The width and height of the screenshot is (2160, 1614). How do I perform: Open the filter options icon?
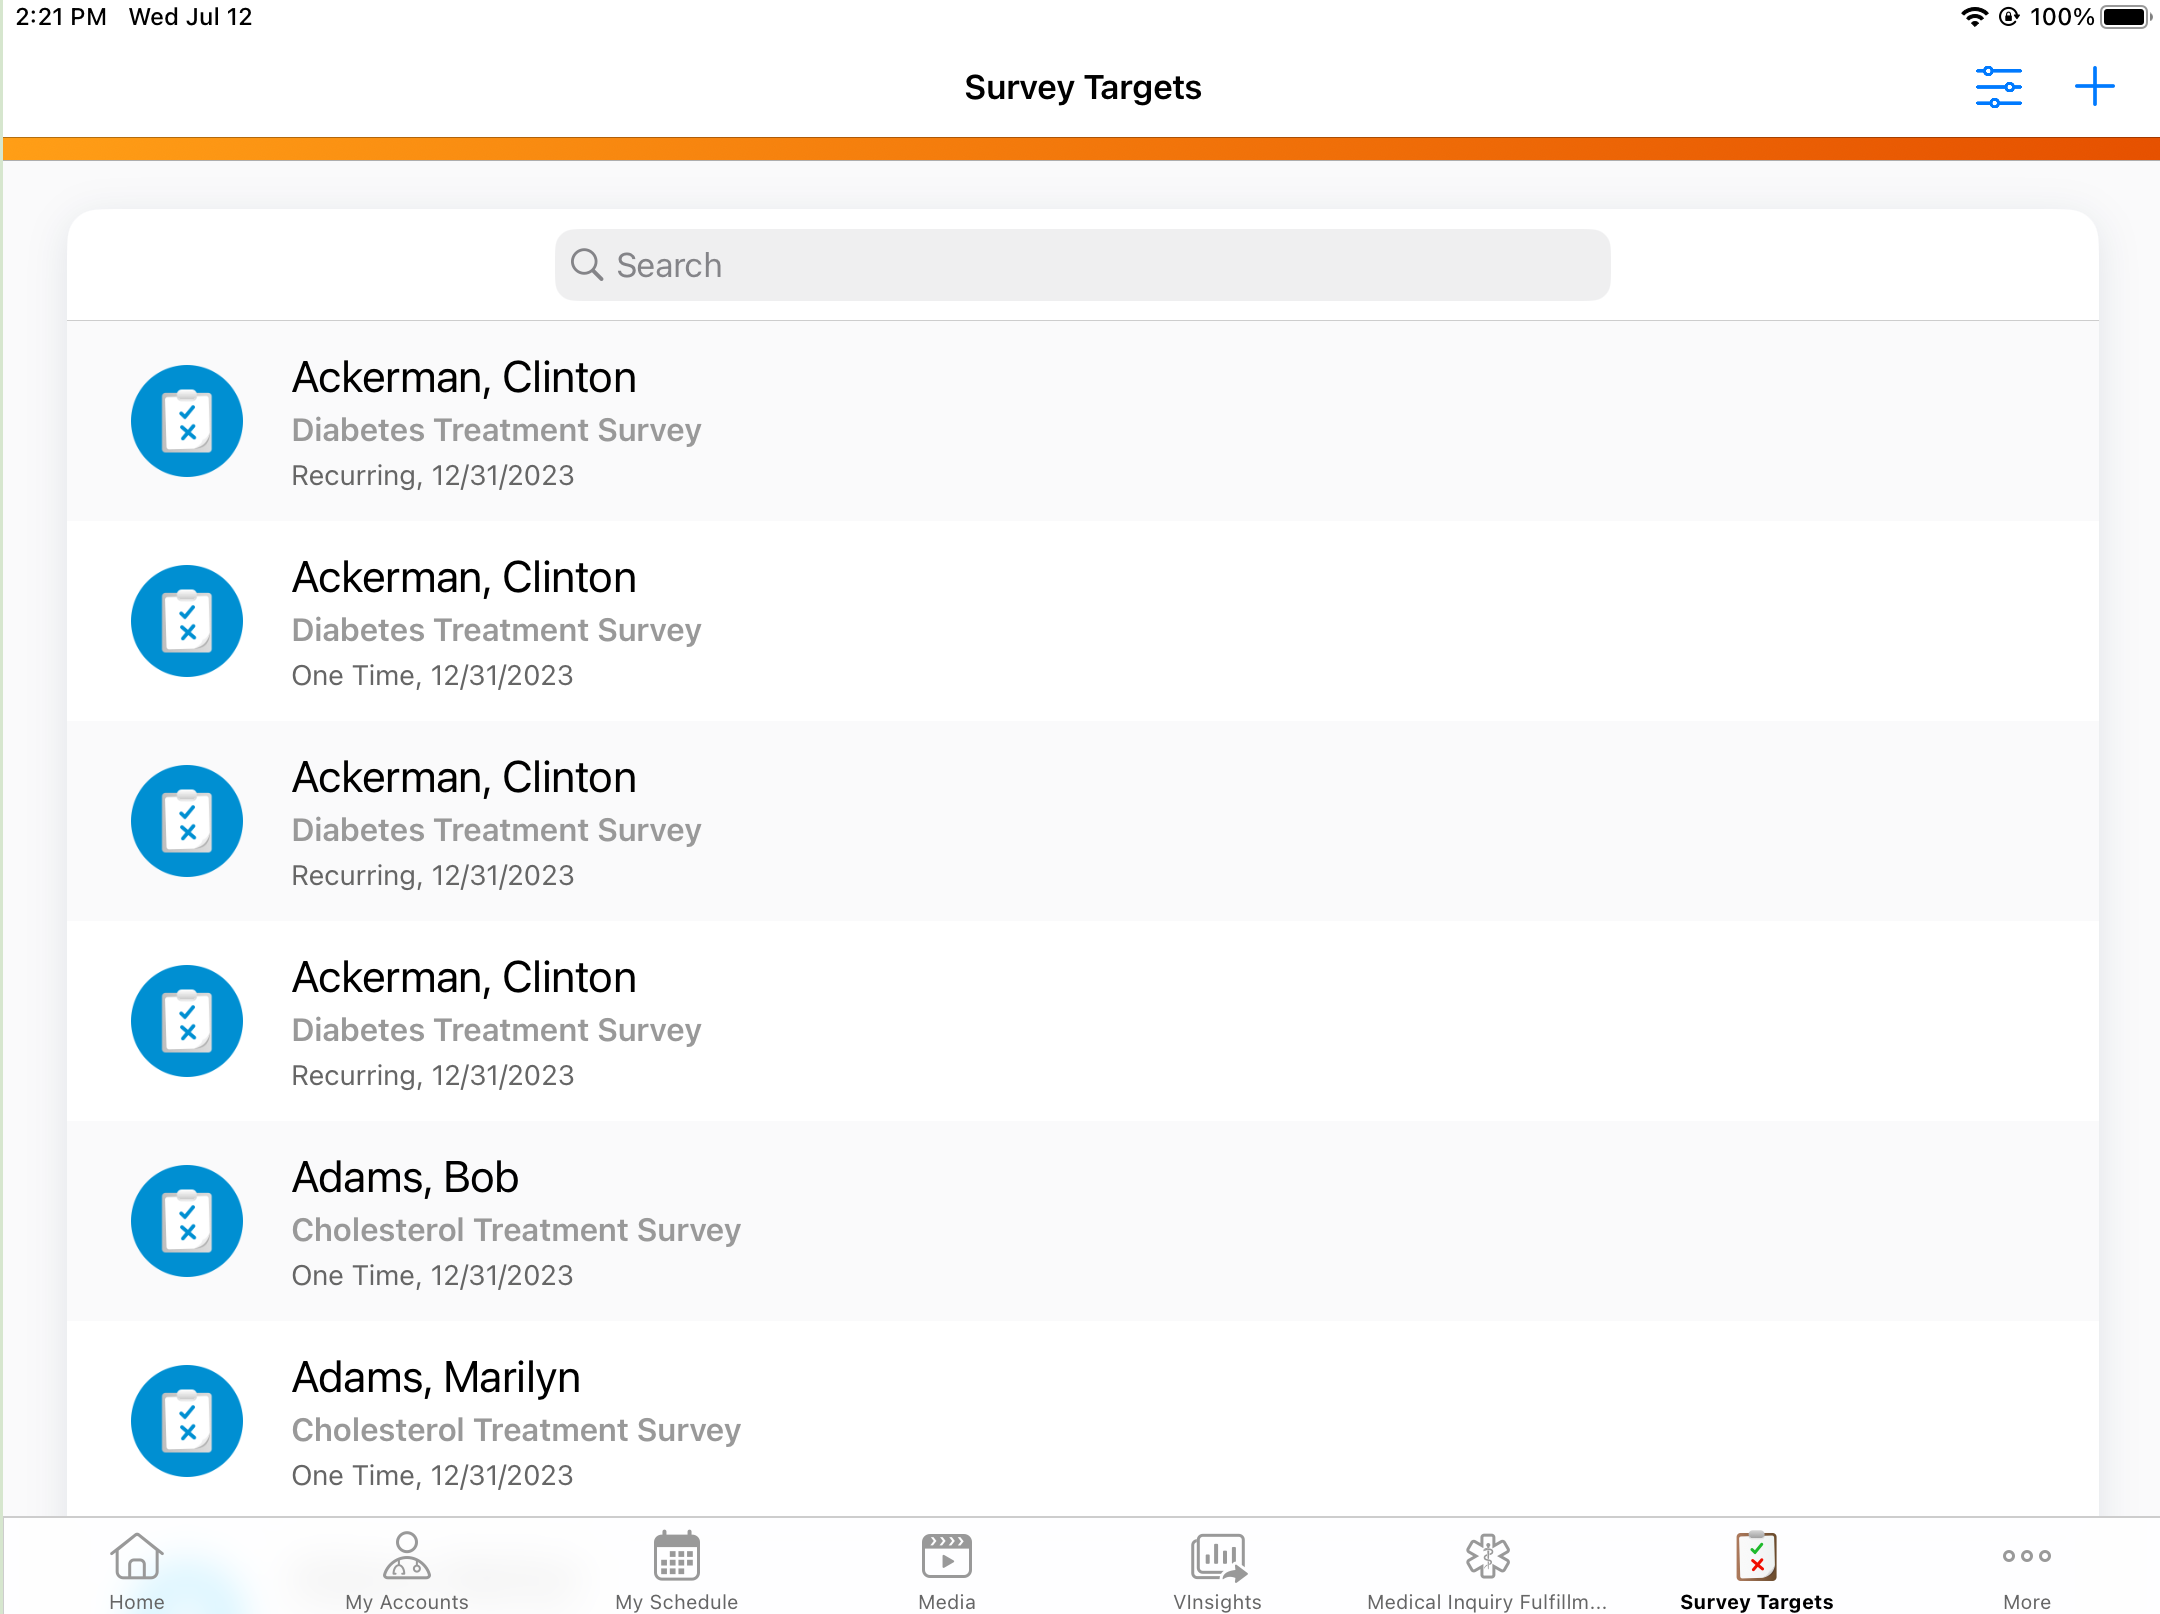[x=1998, y=87]
